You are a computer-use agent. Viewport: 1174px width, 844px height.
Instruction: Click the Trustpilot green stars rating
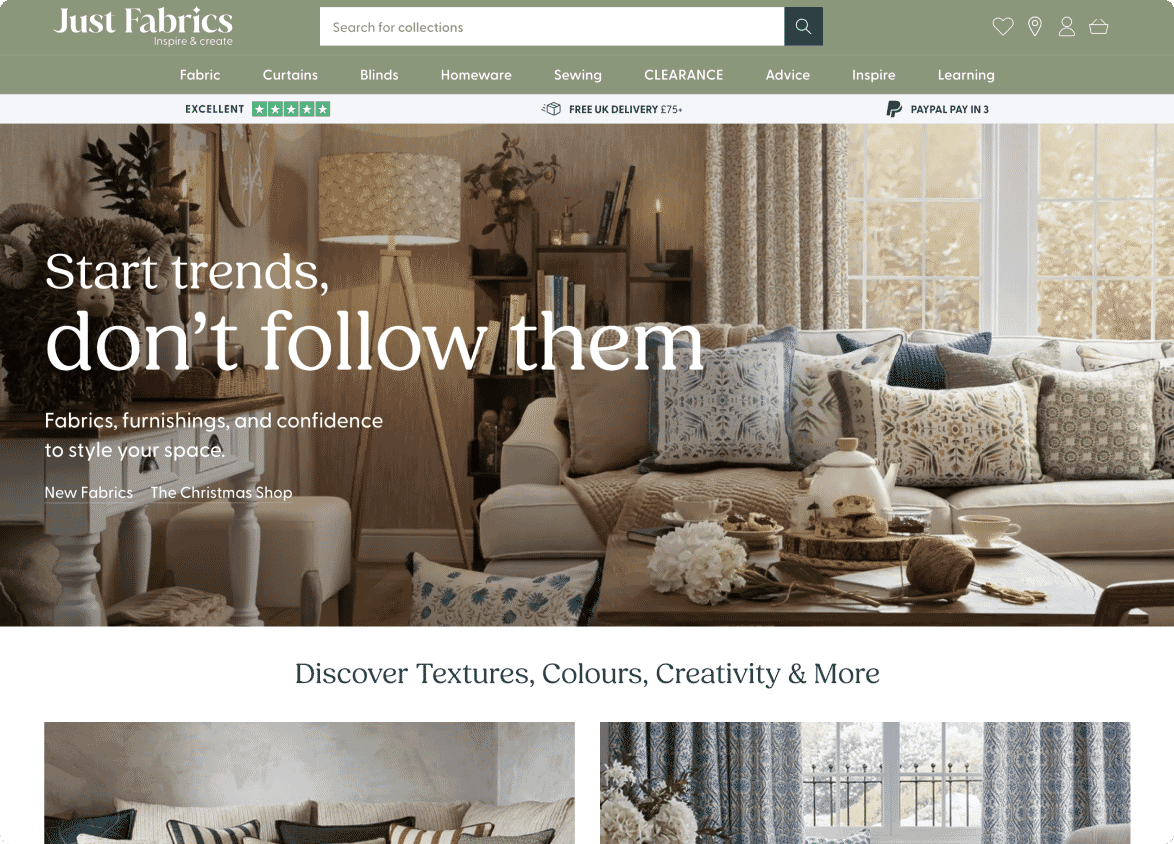pos(291,109)
